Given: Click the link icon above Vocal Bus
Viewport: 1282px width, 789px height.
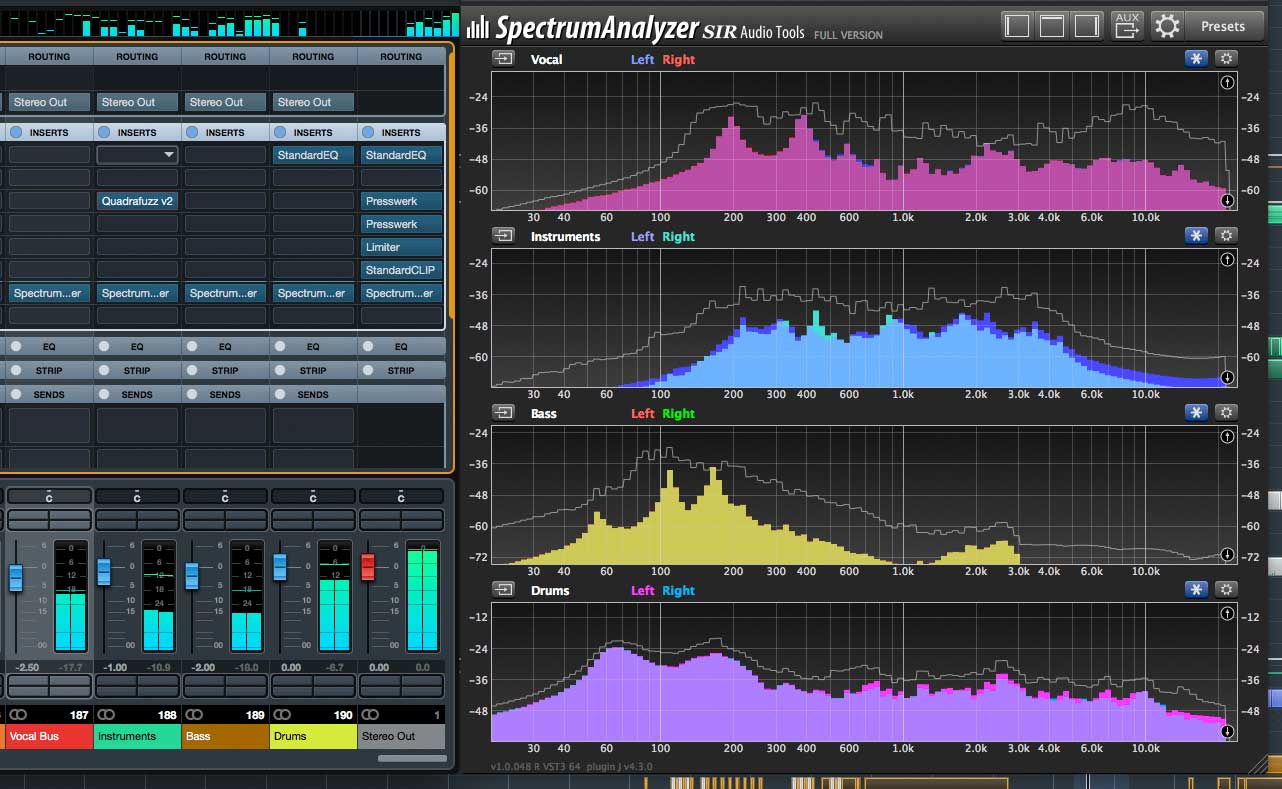Looking at the screenshot, I should tap(18, 715).
